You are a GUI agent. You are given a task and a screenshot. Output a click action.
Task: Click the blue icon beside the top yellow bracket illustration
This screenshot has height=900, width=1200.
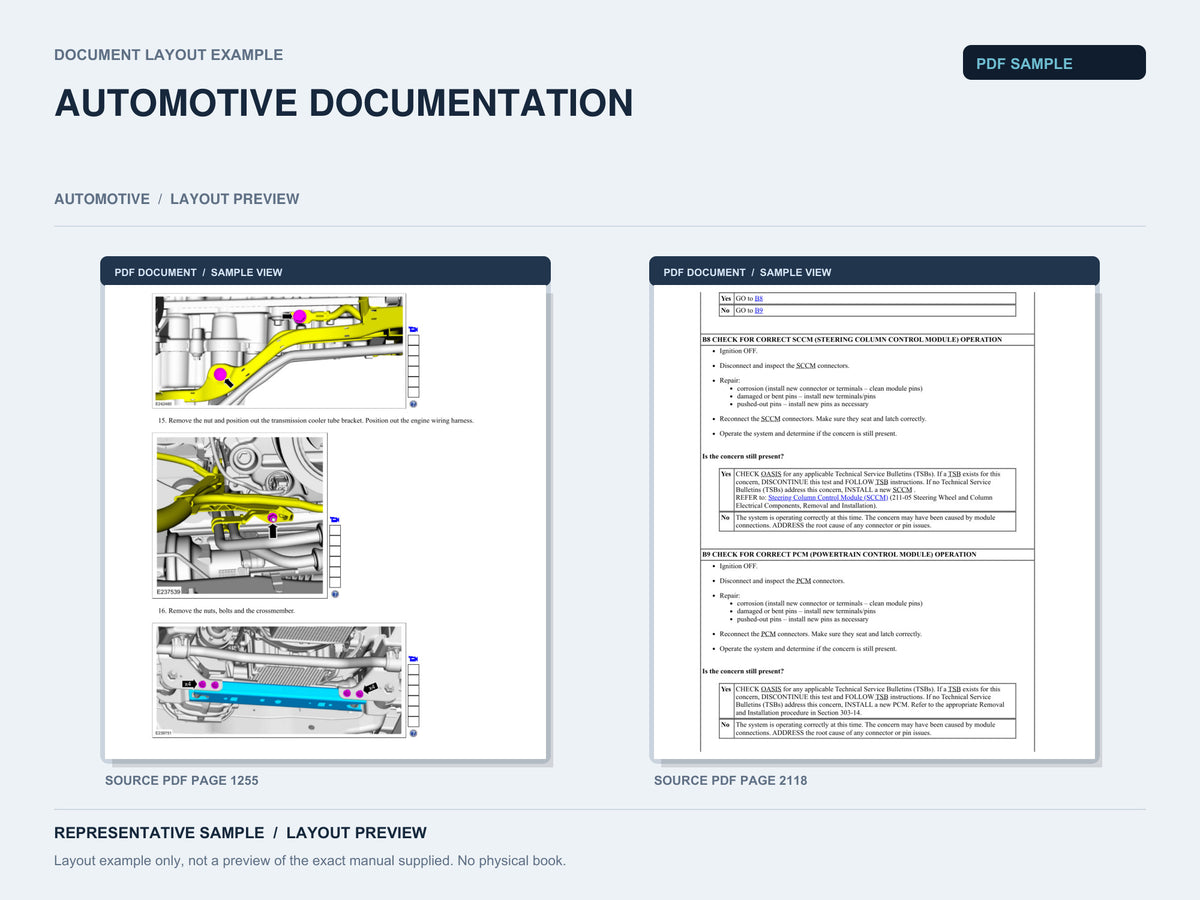click(x=413, y=330)
